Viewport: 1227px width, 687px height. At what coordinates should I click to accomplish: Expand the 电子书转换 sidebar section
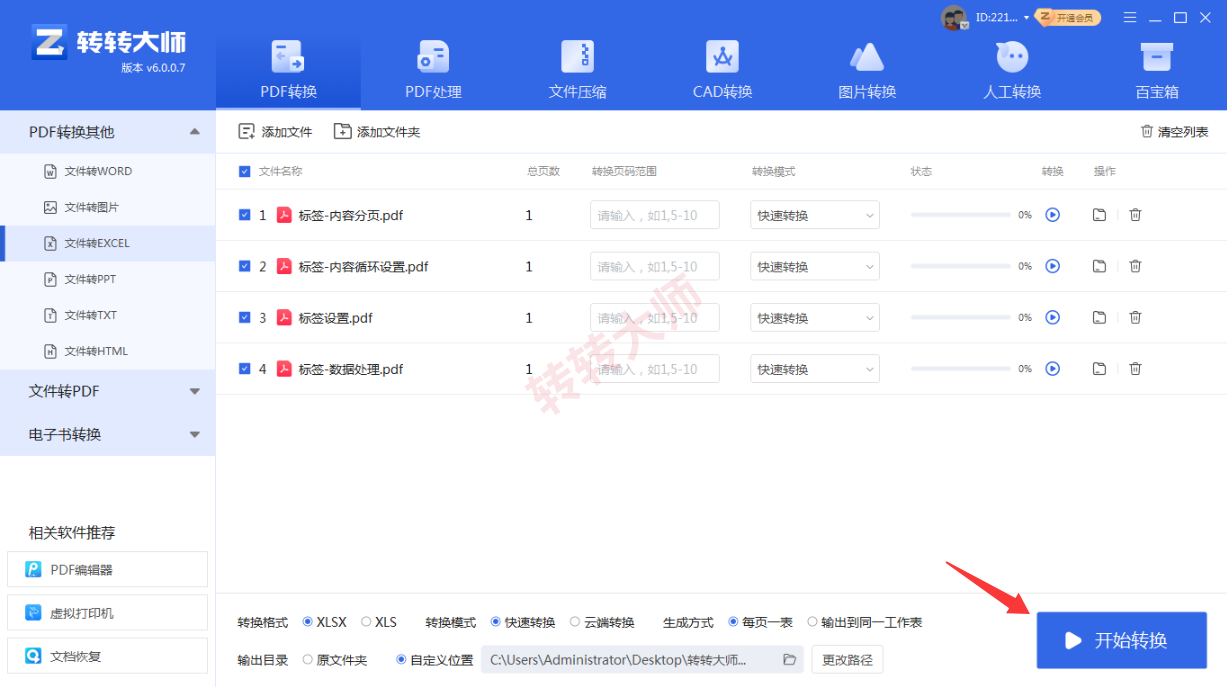(195, 434)
